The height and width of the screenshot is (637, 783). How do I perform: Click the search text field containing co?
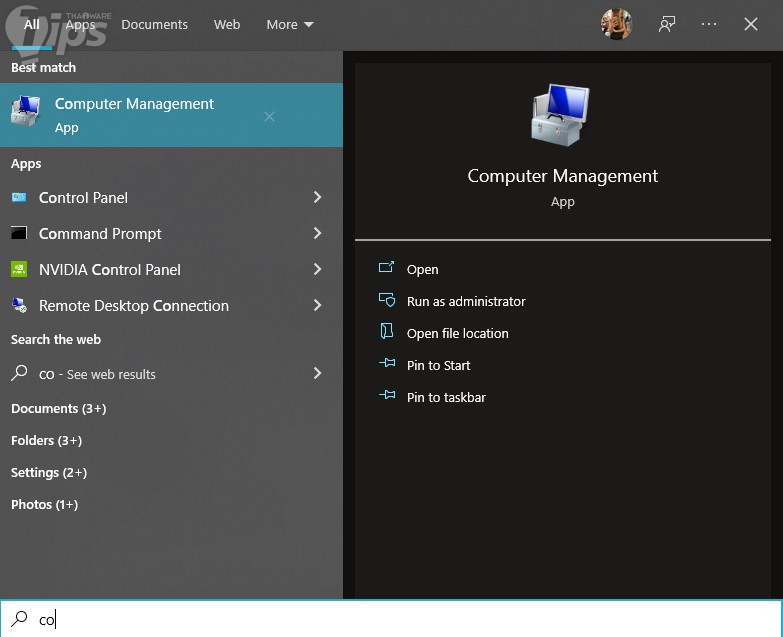click(x=392, y=619)
